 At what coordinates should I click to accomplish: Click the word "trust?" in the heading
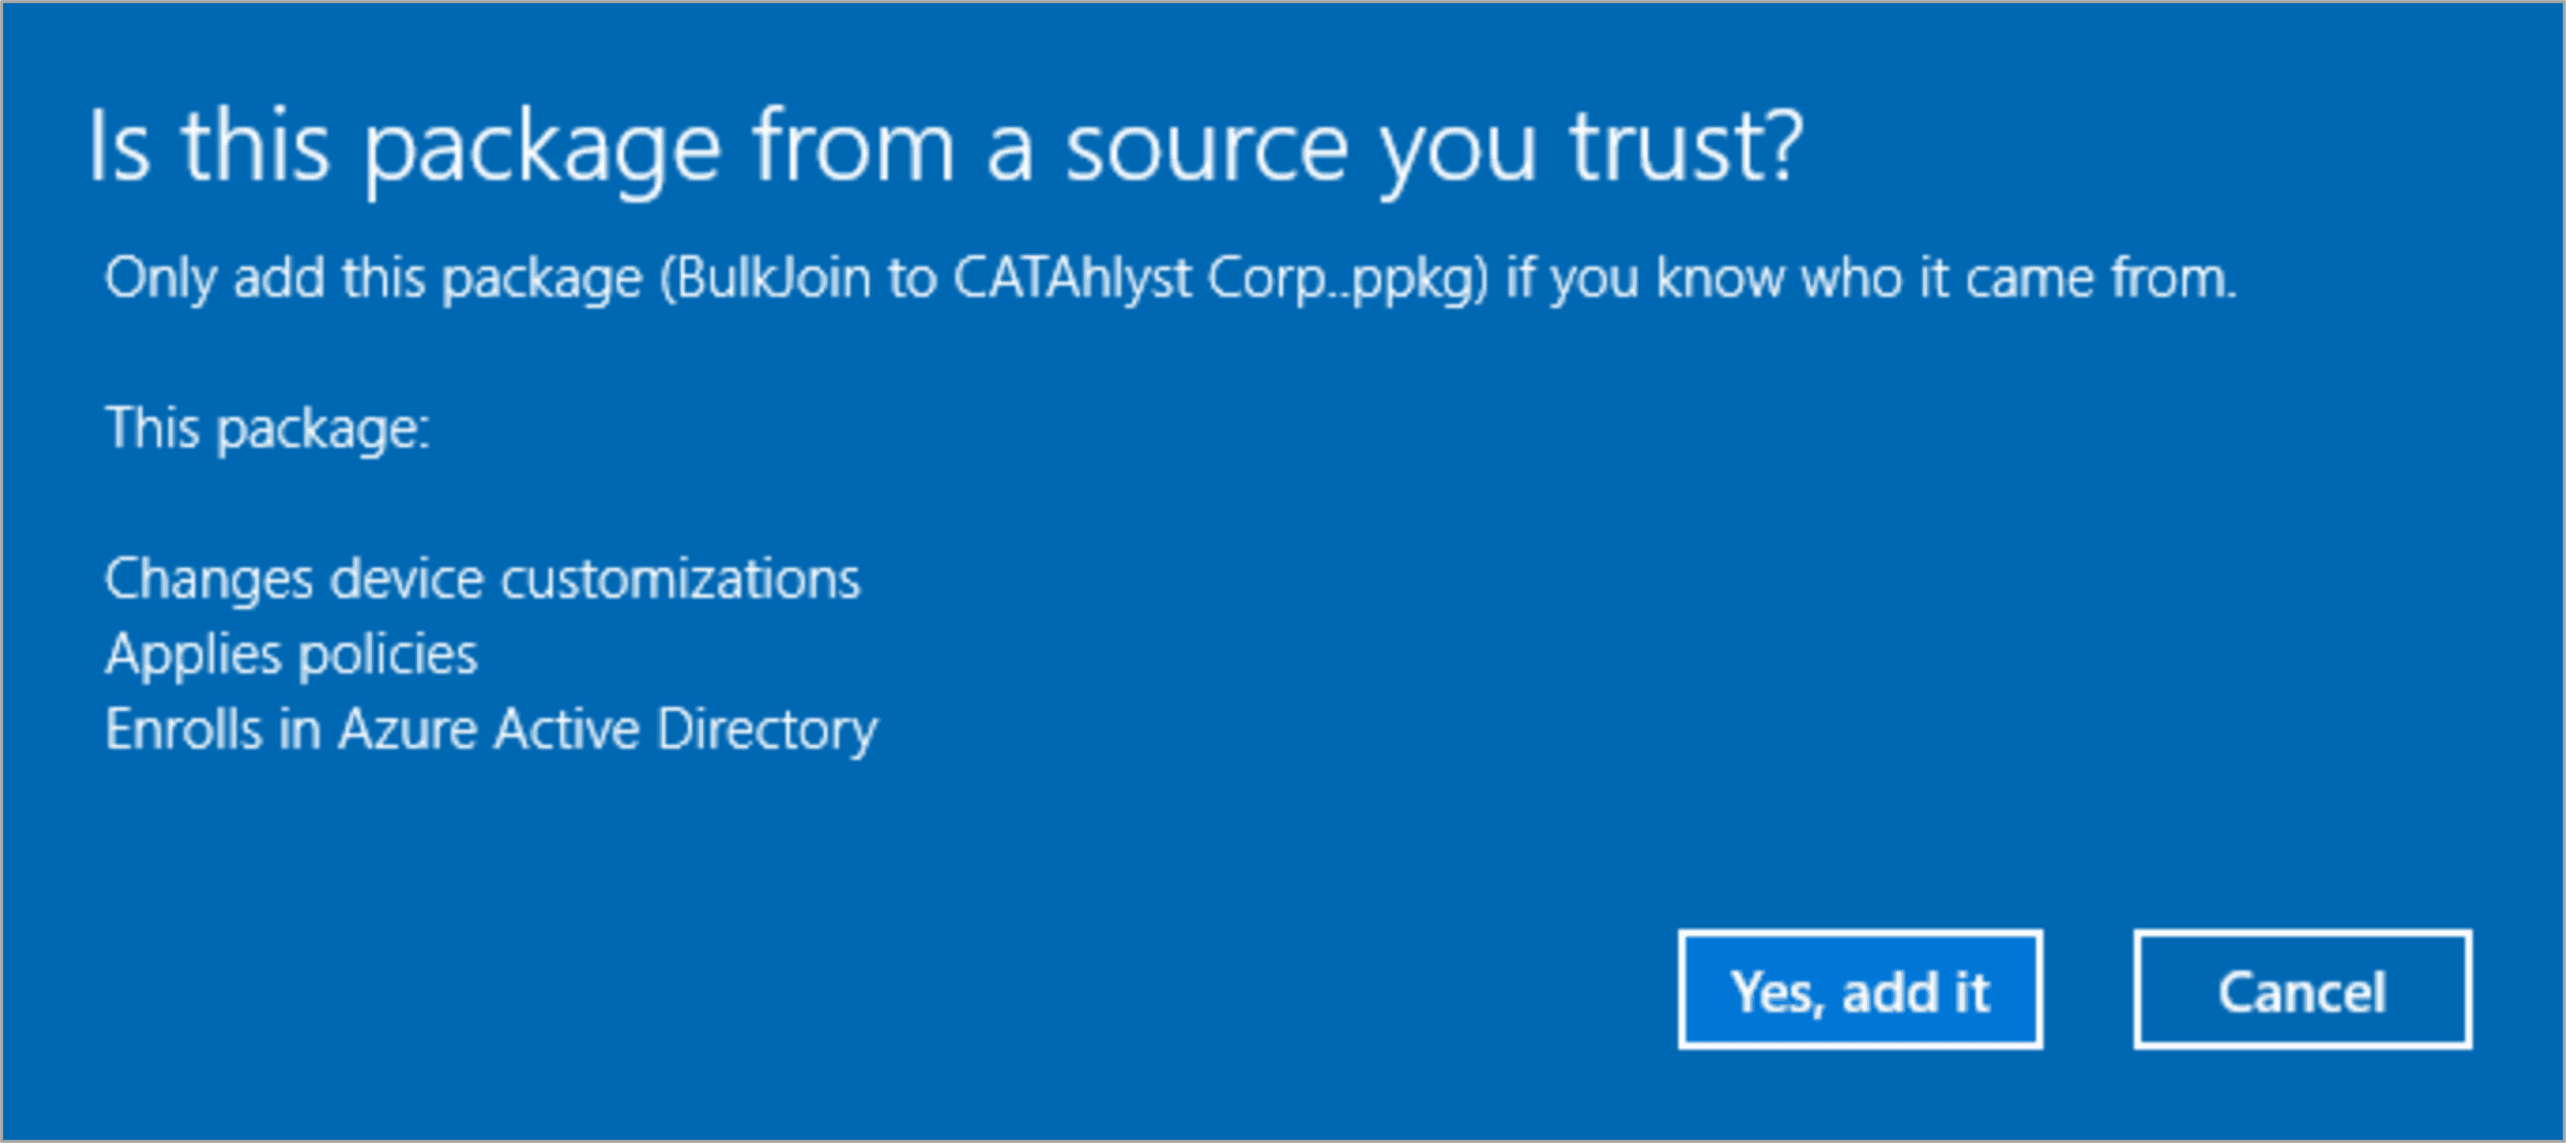point(1686,148)
